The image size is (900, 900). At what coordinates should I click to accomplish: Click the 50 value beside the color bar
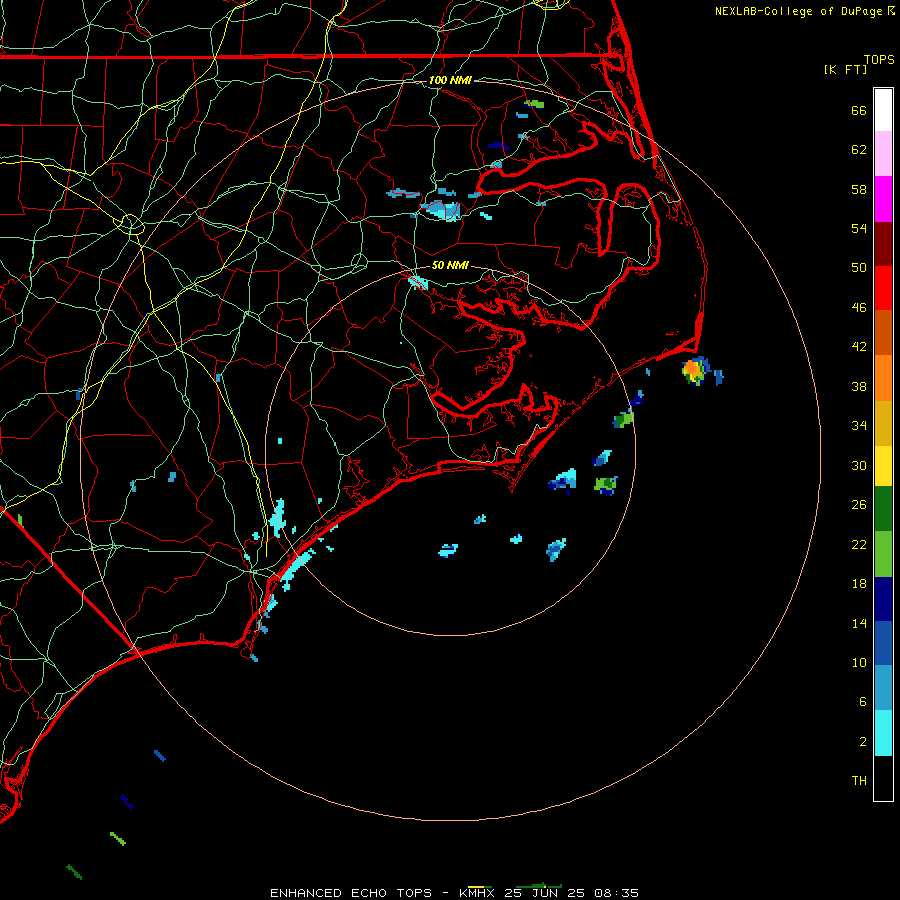click(x=859, y=268)
